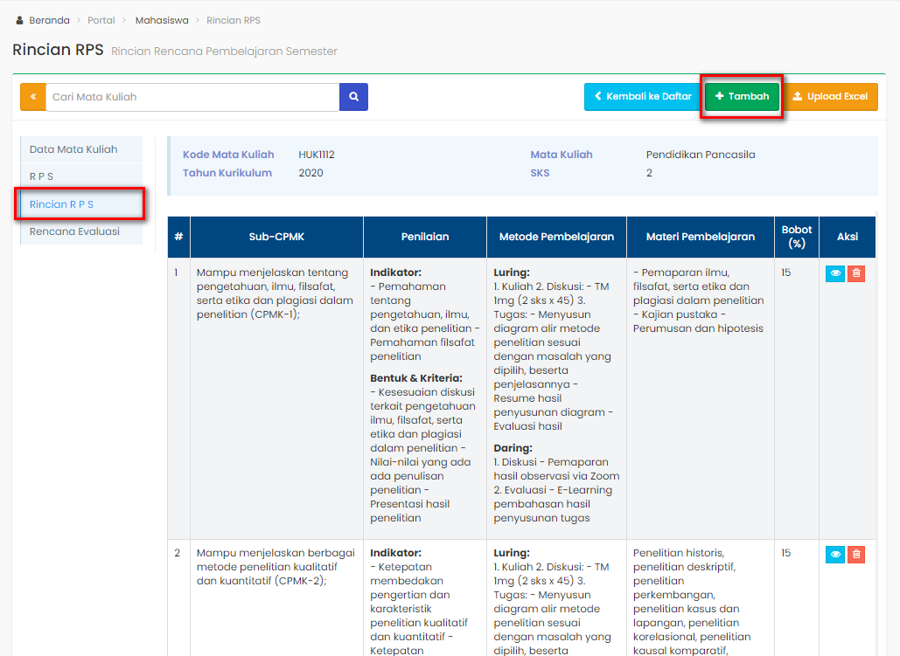Type in Cari Mata Kuliah search field
Image resolution: width=900 pixels, height=656 pixels.
click(192, 97)
